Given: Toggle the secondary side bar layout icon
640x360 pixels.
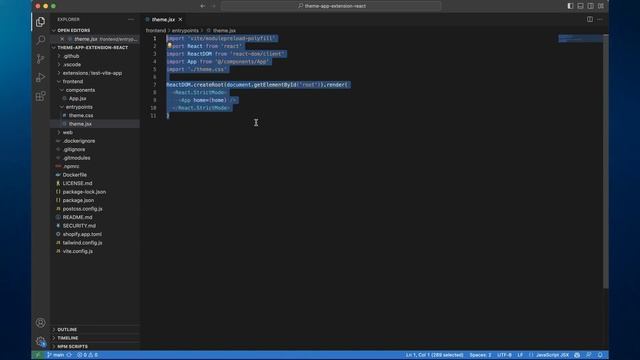Looking at the screenshot, I should point(591,6).
